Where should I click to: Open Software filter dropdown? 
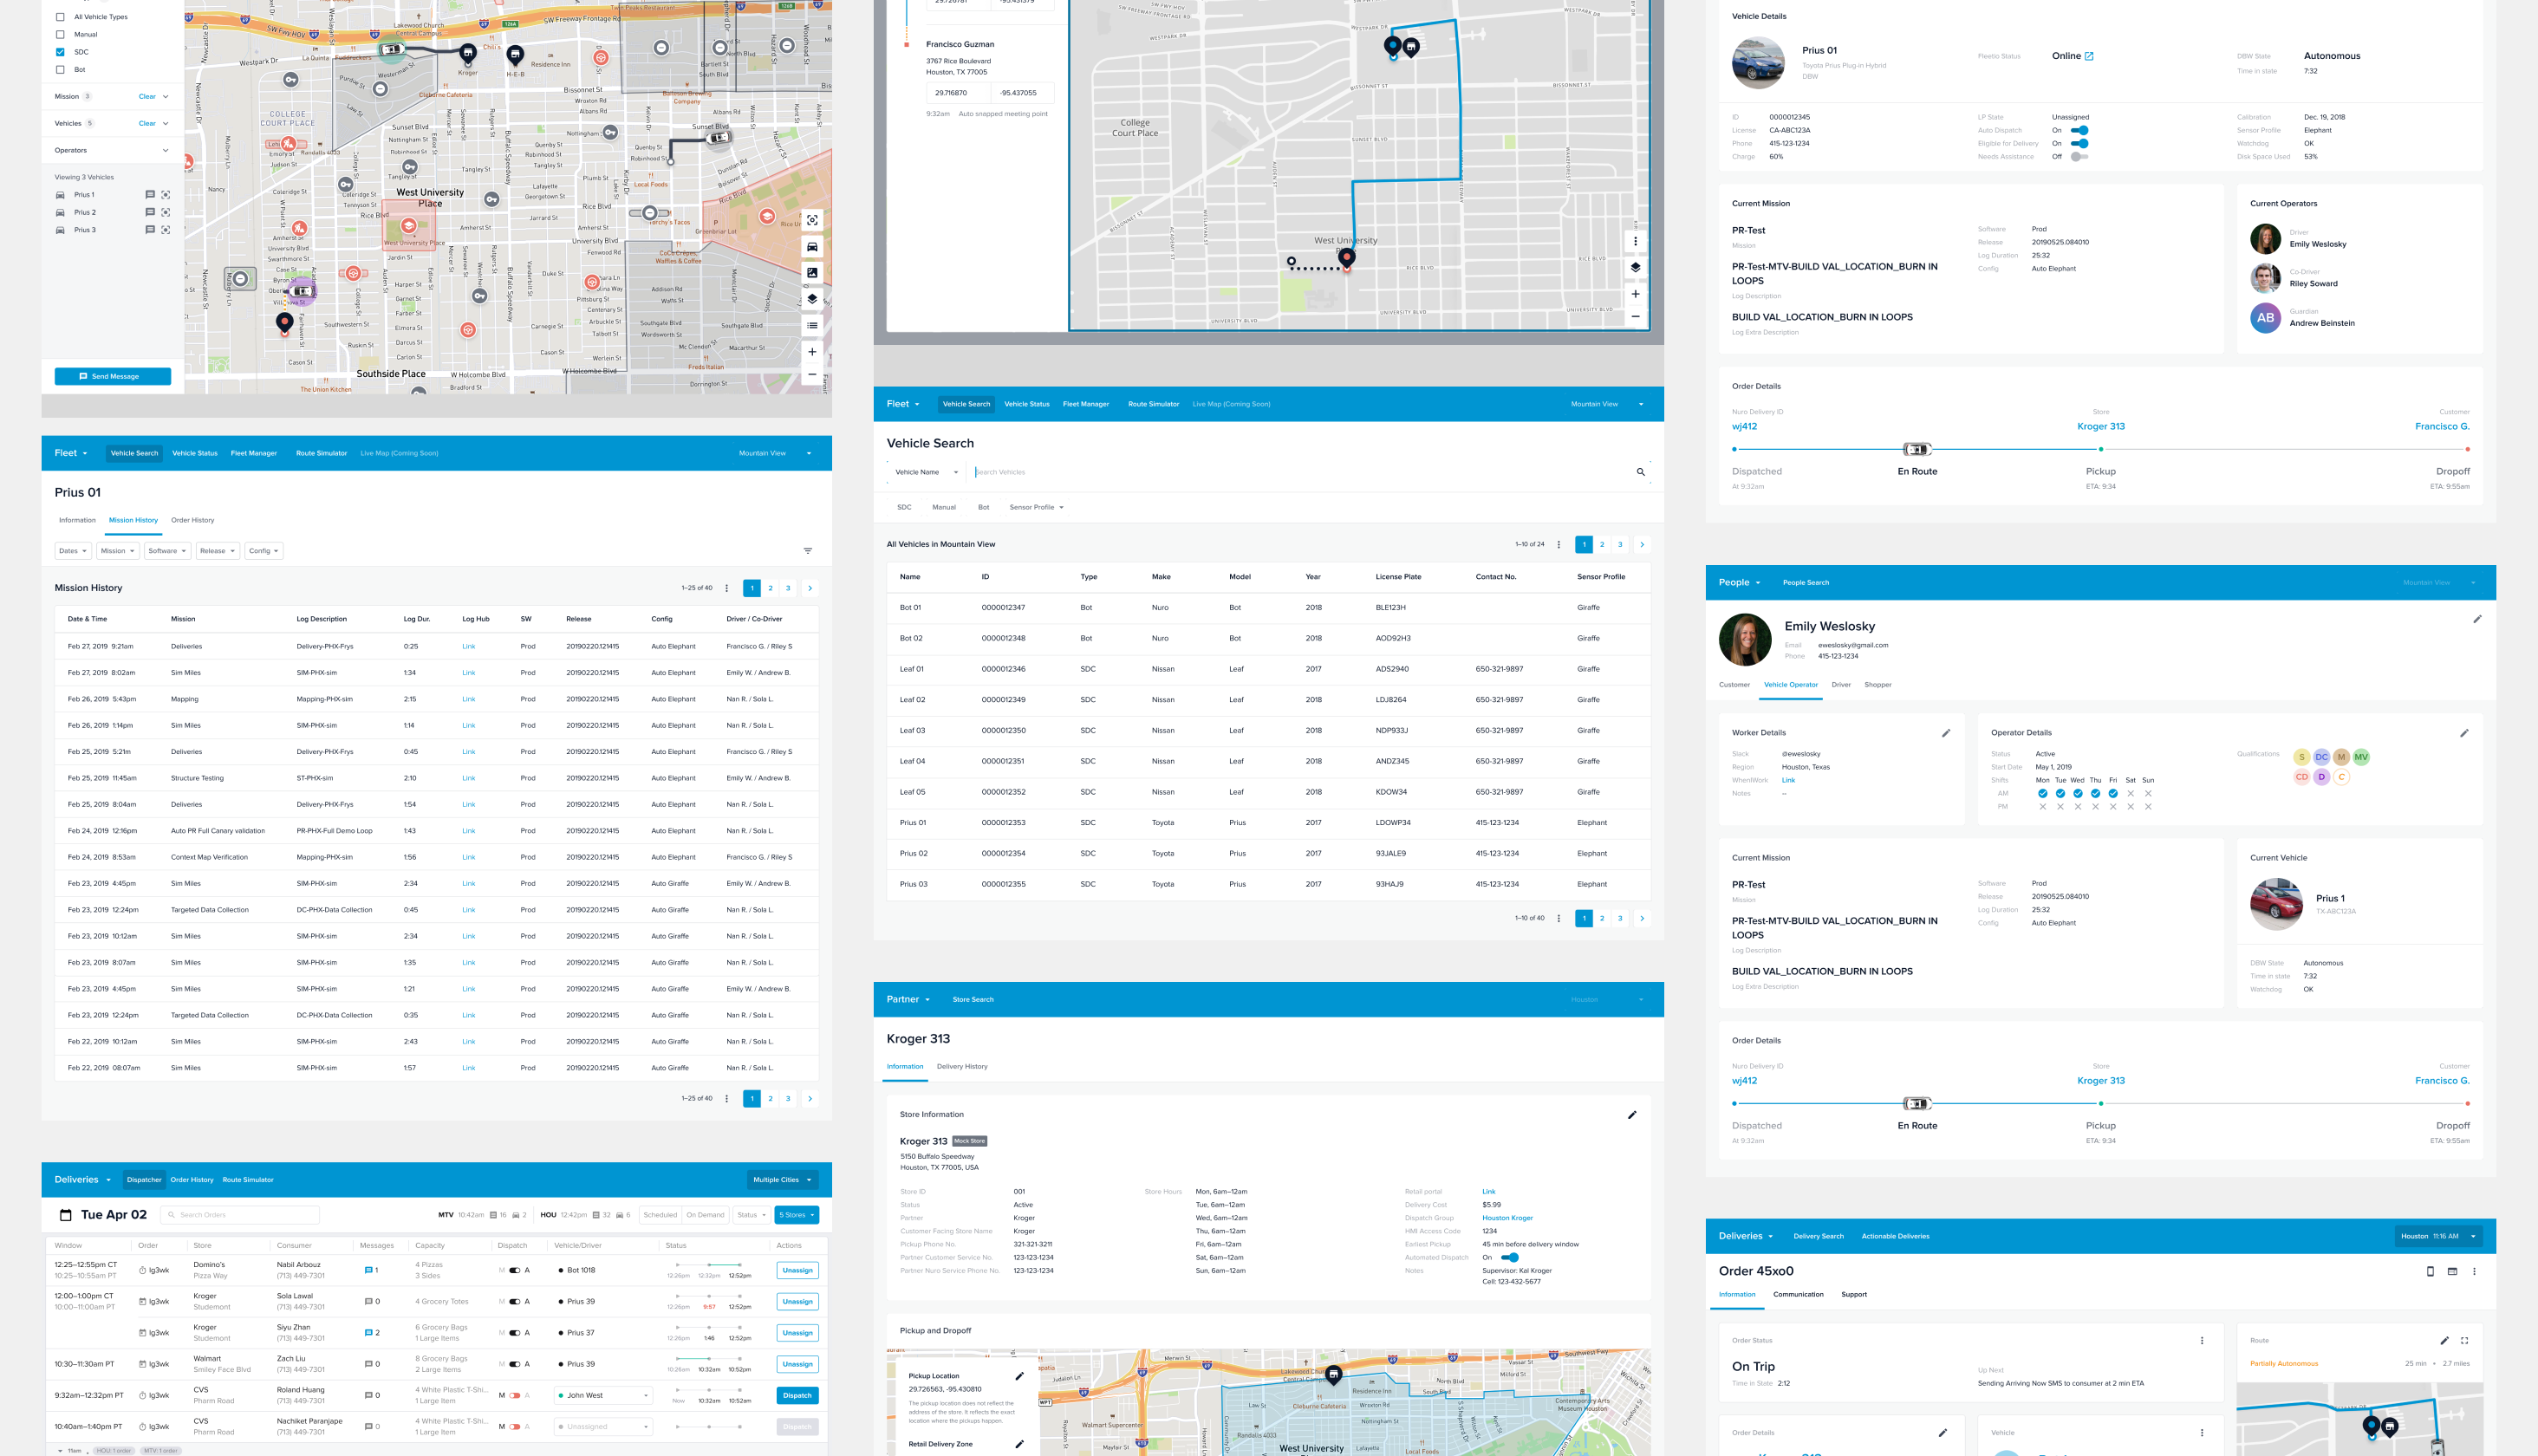pyautogui.click(x=167, y=551)
